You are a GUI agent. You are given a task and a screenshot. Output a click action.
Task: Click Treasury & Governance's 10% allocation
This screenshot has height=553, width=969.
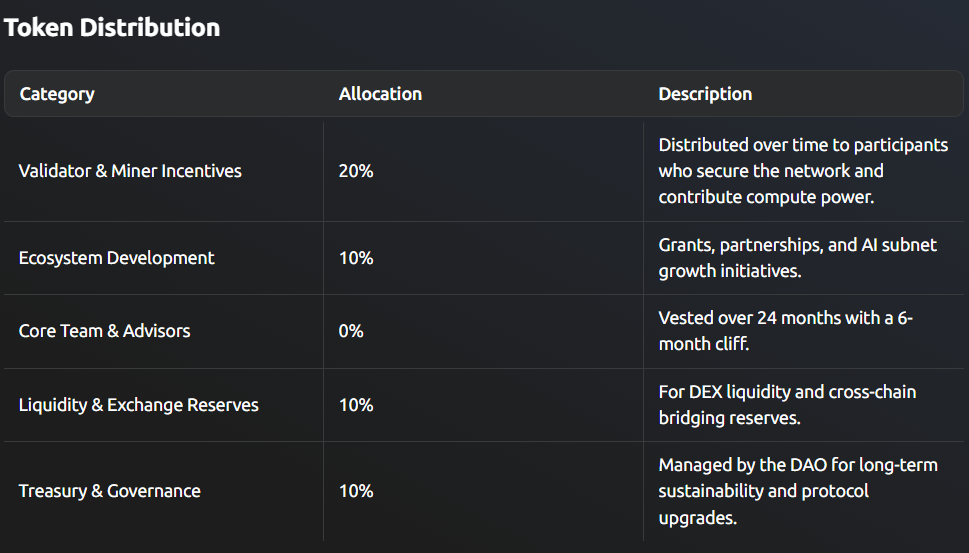(x=356, y=491)
